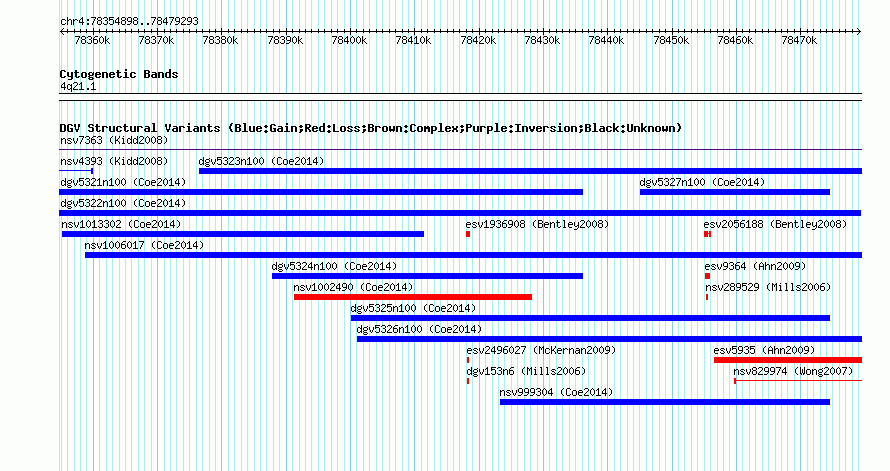
Task: Select the red marker under esv2056188
Action: (x=707, y=234)
